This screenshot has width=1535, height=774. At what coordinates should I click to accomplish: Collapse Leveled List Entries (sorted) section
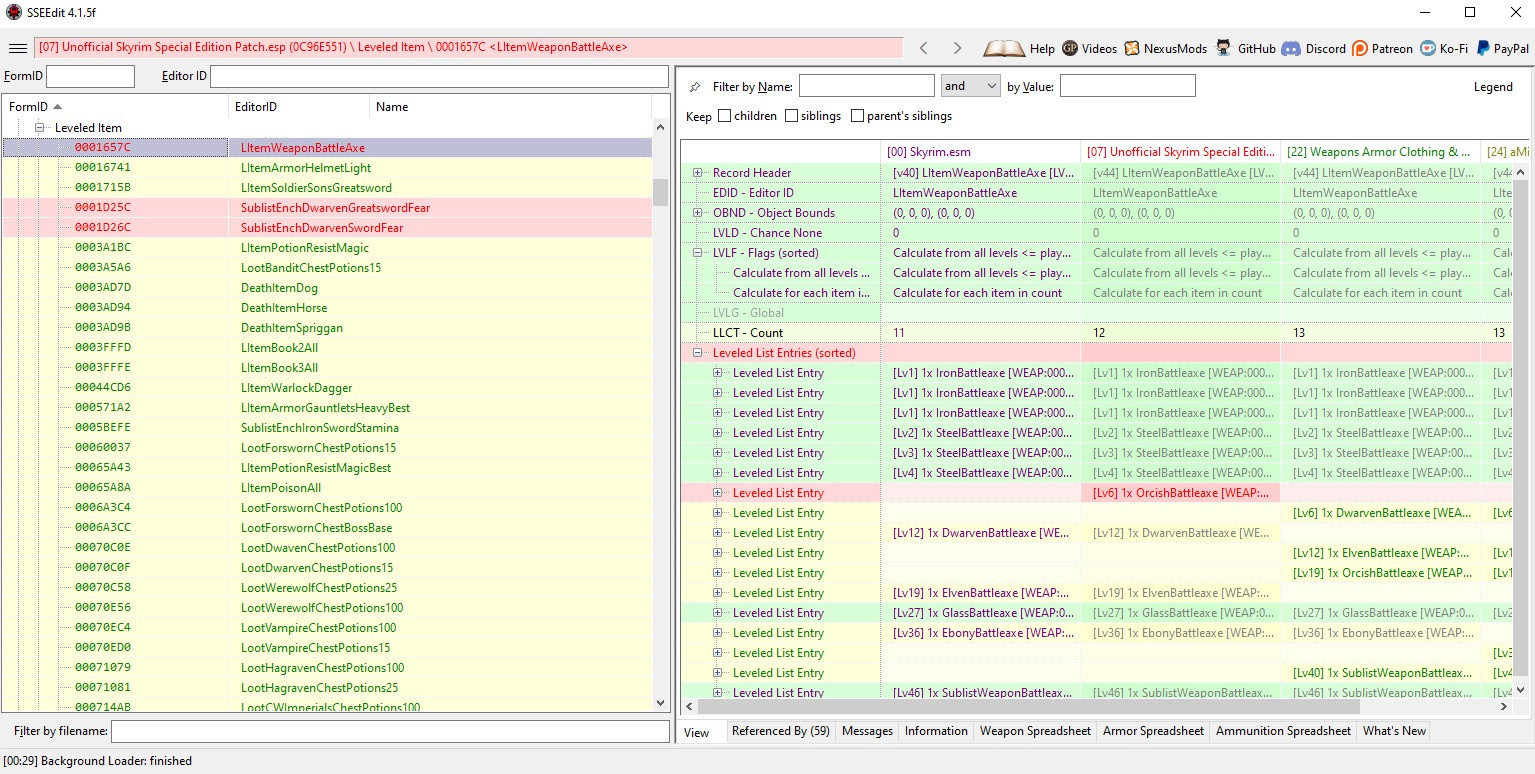(x=698, y=353)
